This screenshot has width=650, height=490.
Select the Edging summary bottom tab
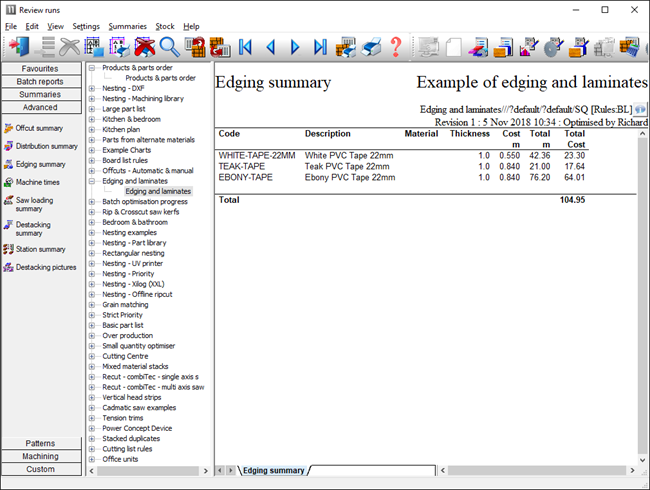pyautogui.click(x=273, y=470)
